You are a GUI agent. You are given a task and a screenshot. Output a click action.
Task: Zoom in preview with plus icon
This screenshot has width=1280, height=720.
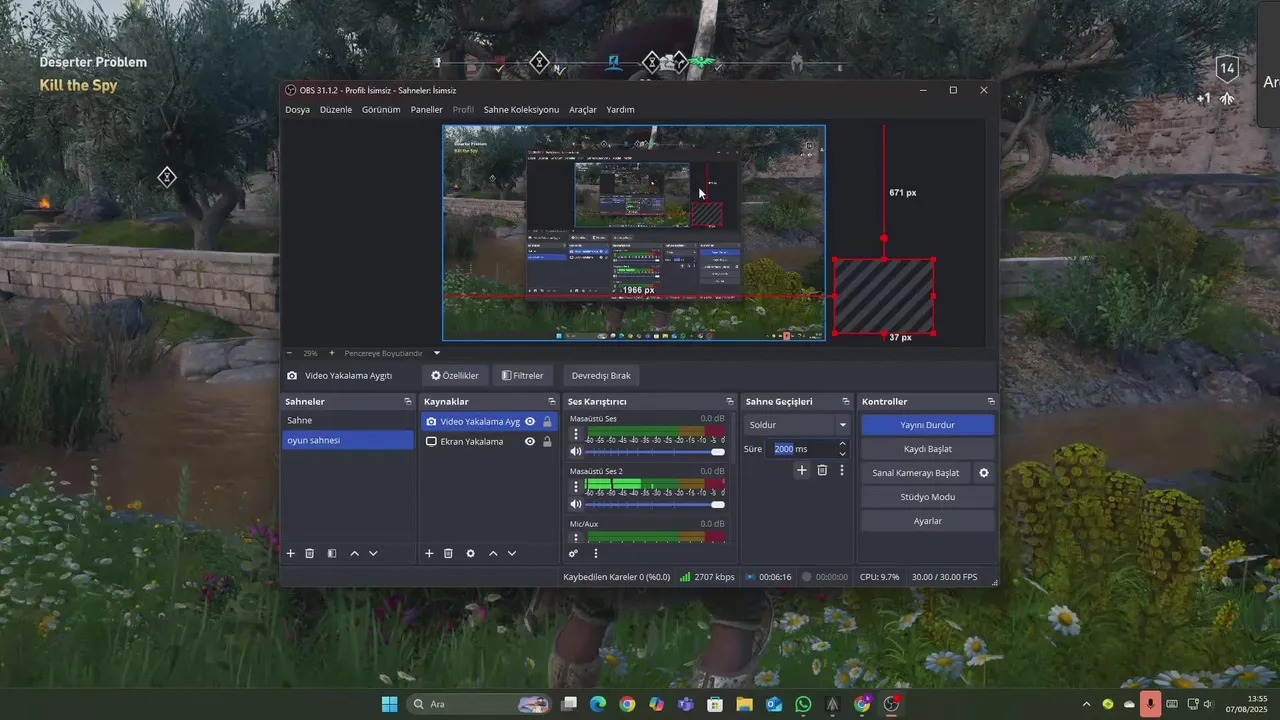[332, 353]
